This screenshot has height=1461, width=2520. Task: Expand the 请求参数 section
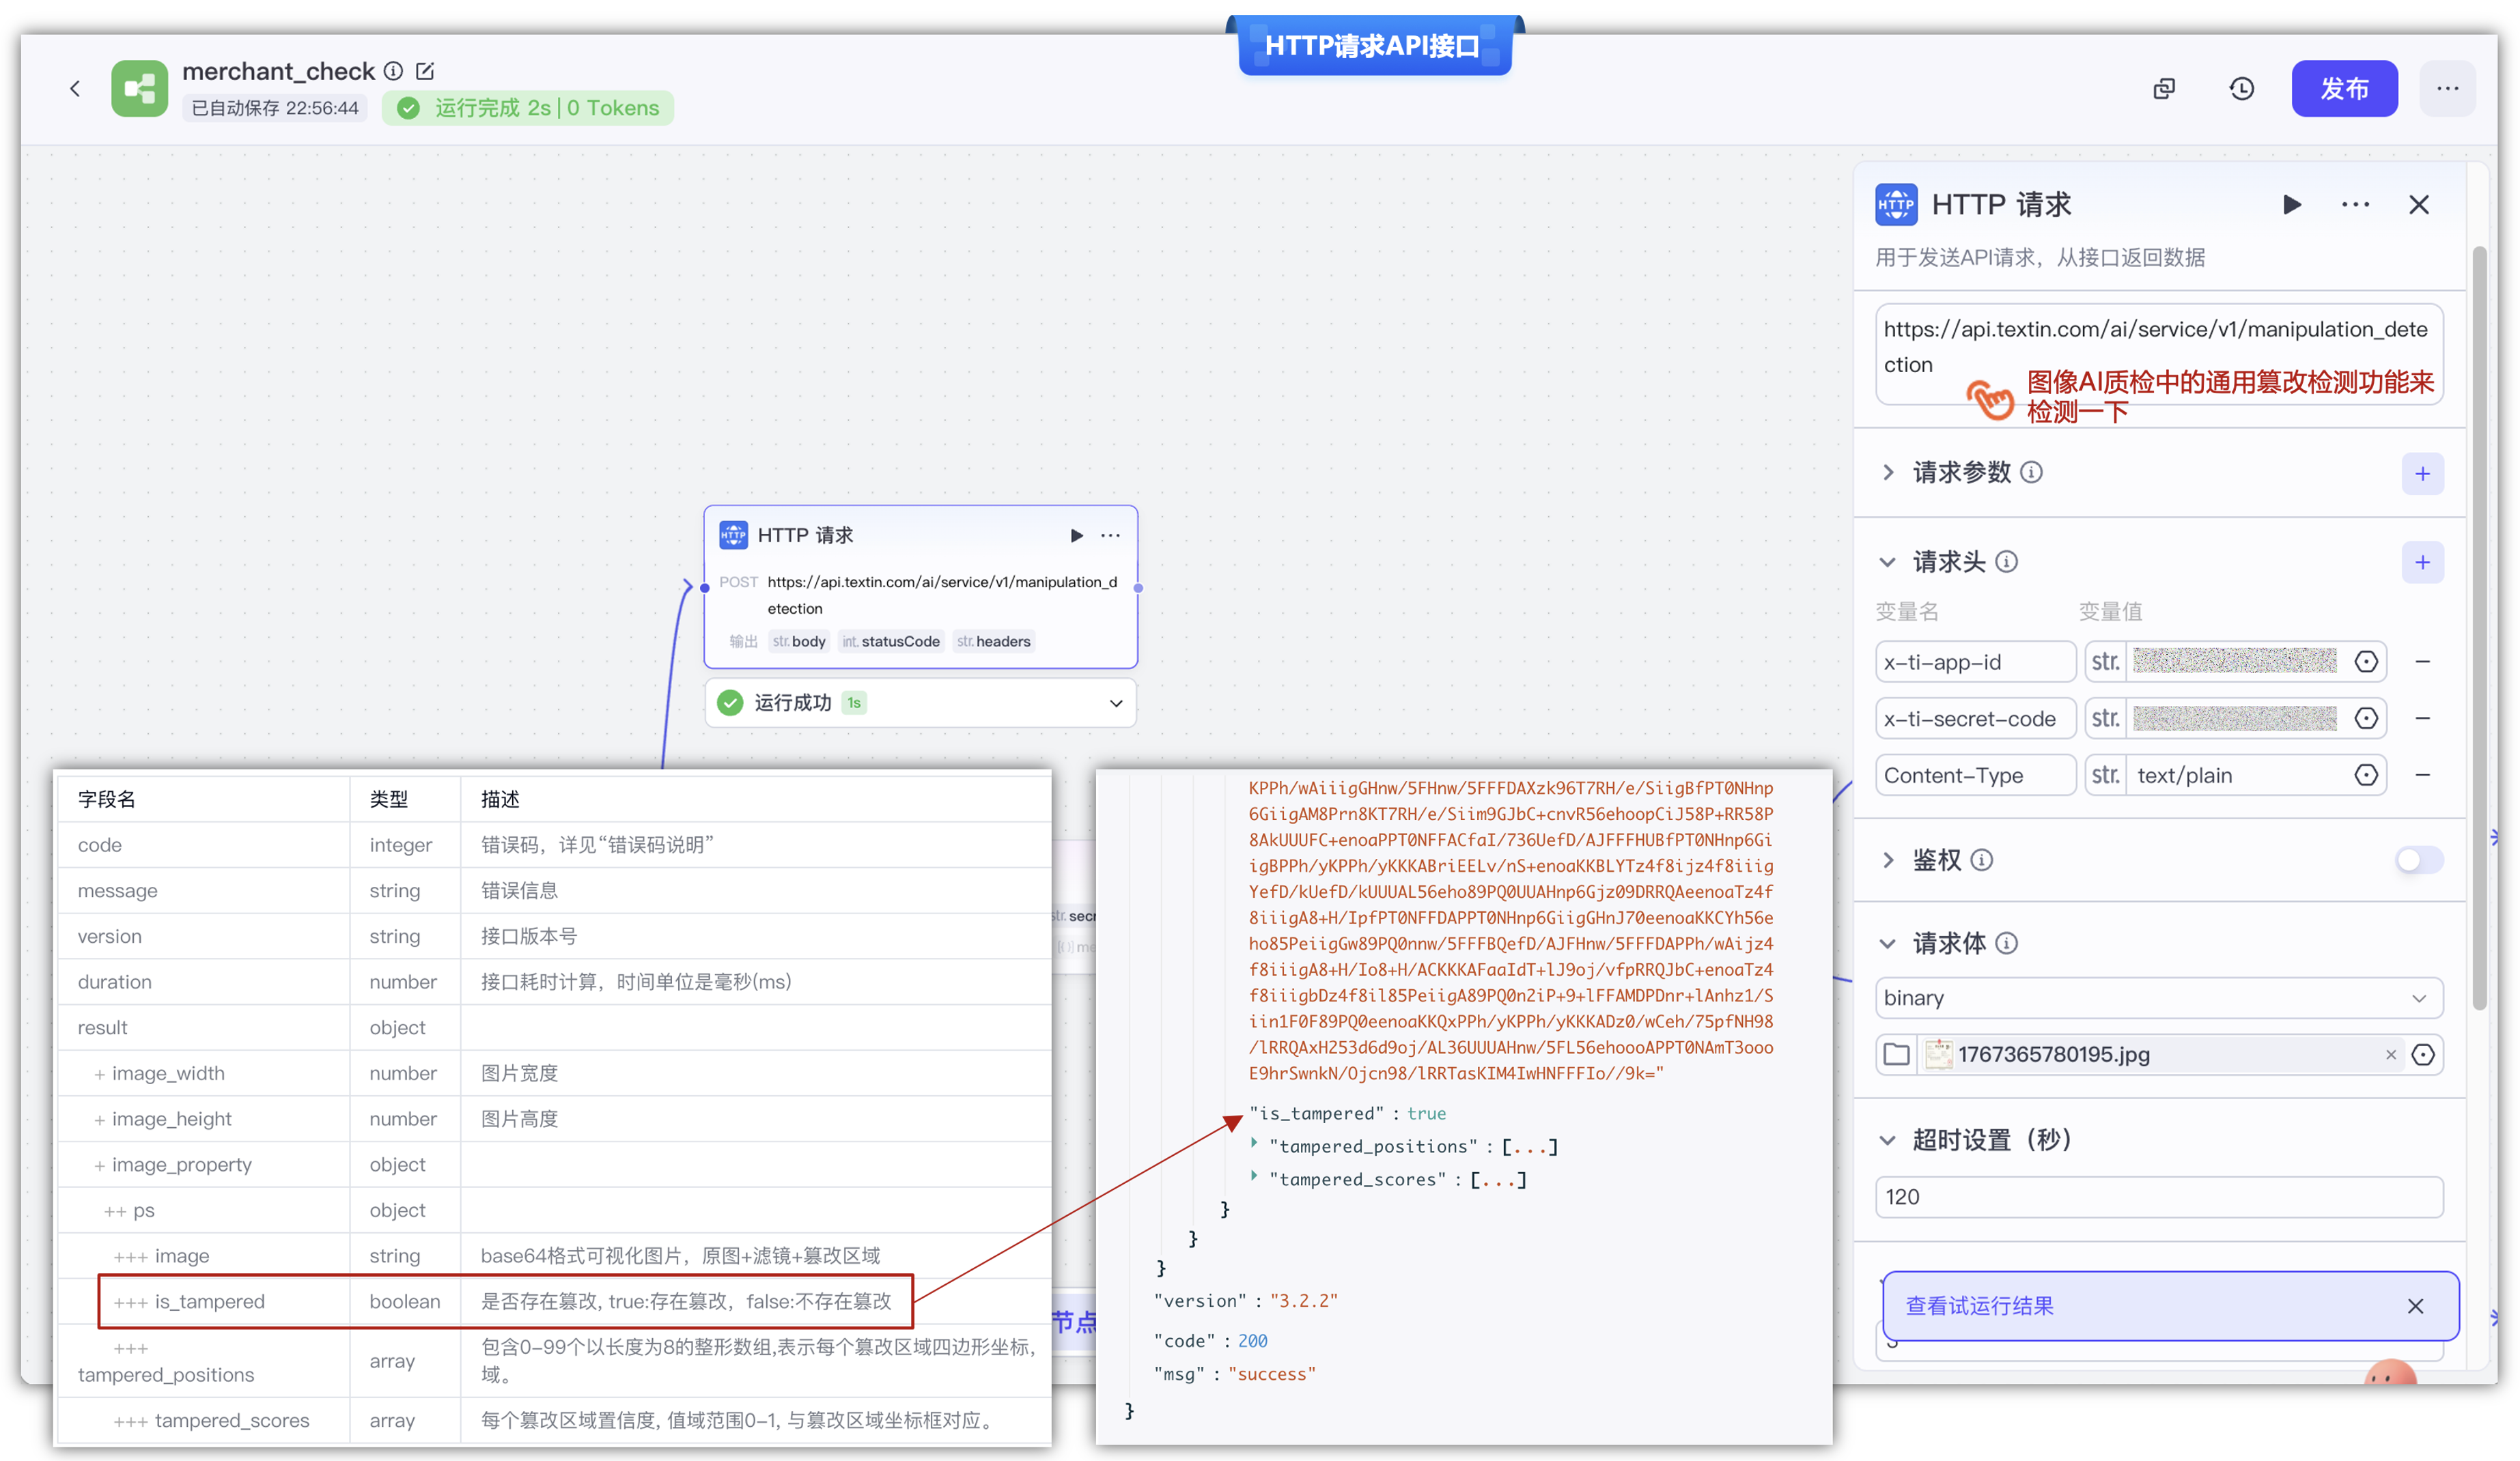click(x=1888, y=472)
